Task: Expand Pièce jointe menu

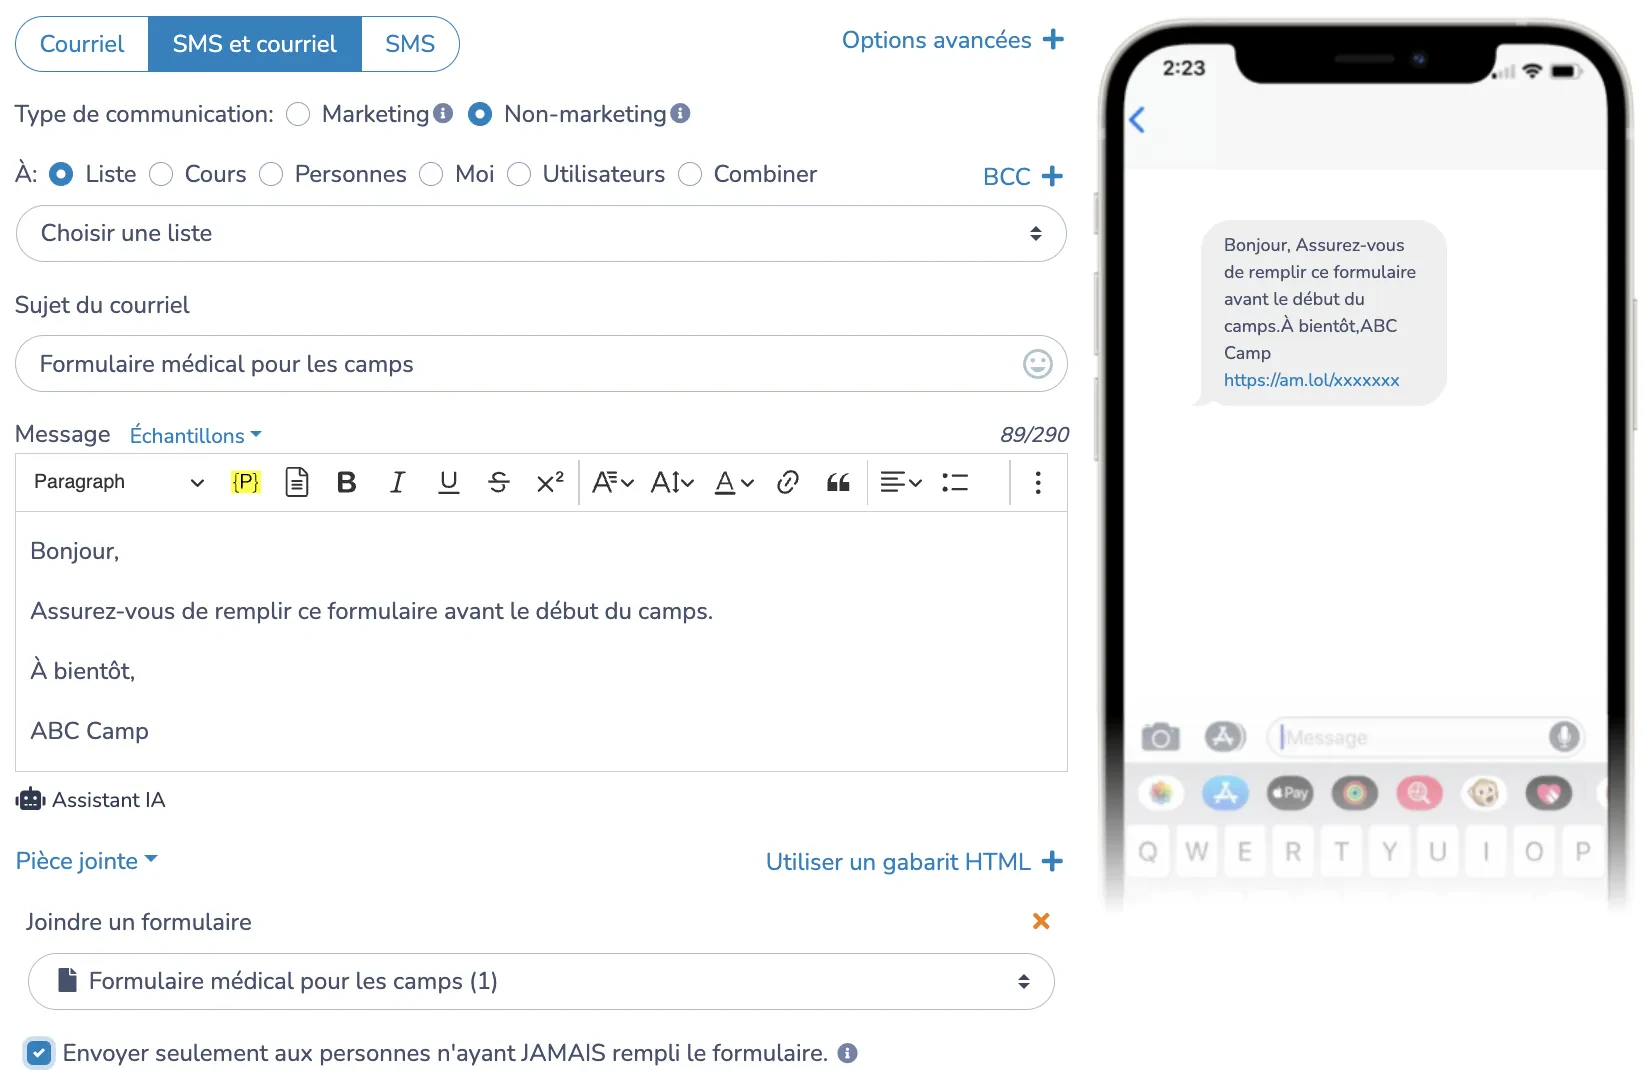Action: tap(87, 861)
